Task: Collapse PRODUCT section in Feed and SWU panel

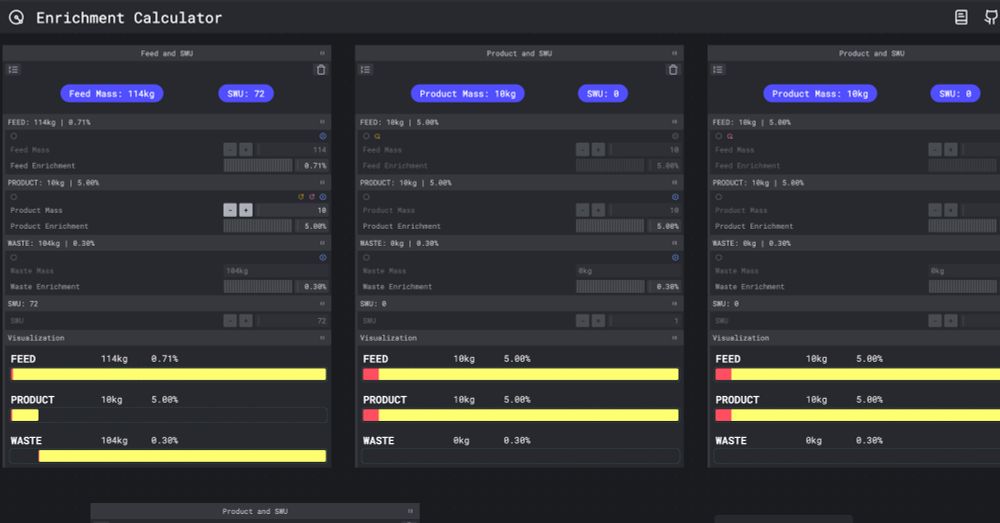Action: (x=322, y=182)
